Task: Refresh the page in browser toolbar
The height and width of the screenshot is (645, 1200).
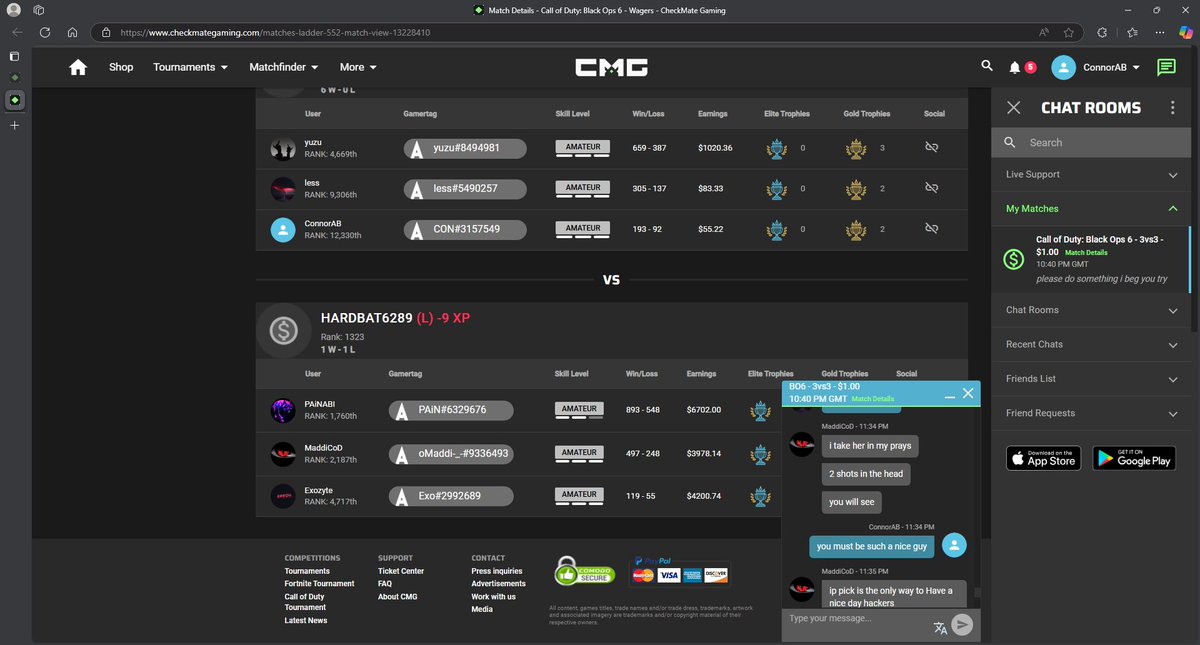Action: 45,32
